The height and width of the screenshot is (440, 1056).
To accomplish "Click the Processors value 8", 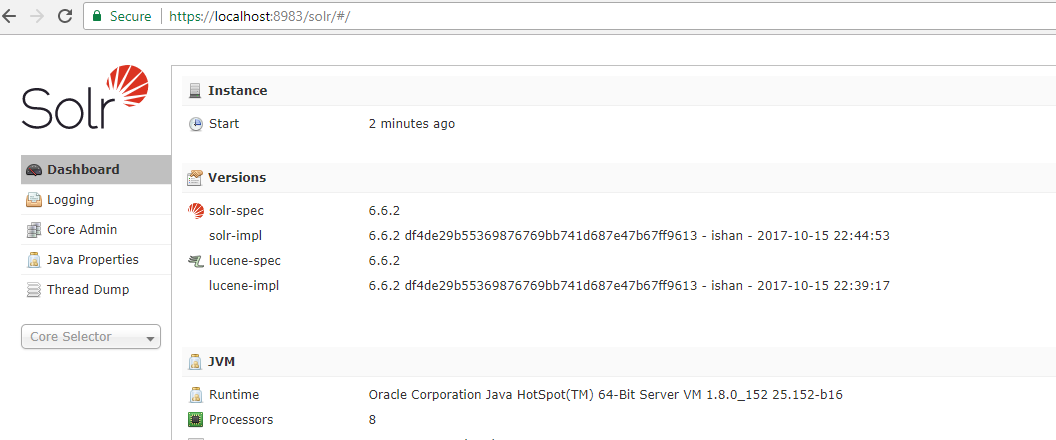I will click(x=372, y=420).
